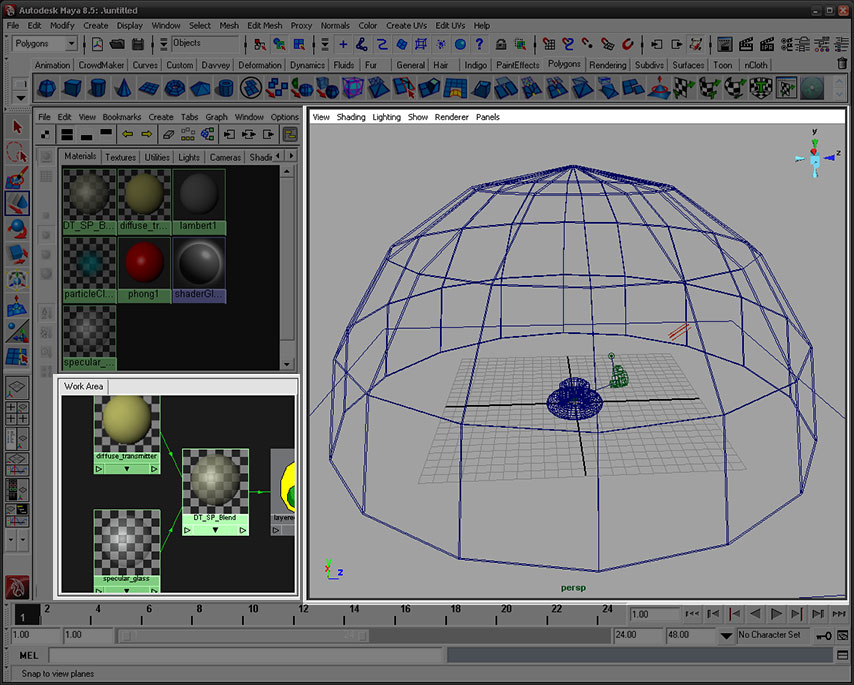
Task: Toggle Hypershade Create bar on/off
Action: (x=46, y=134)
